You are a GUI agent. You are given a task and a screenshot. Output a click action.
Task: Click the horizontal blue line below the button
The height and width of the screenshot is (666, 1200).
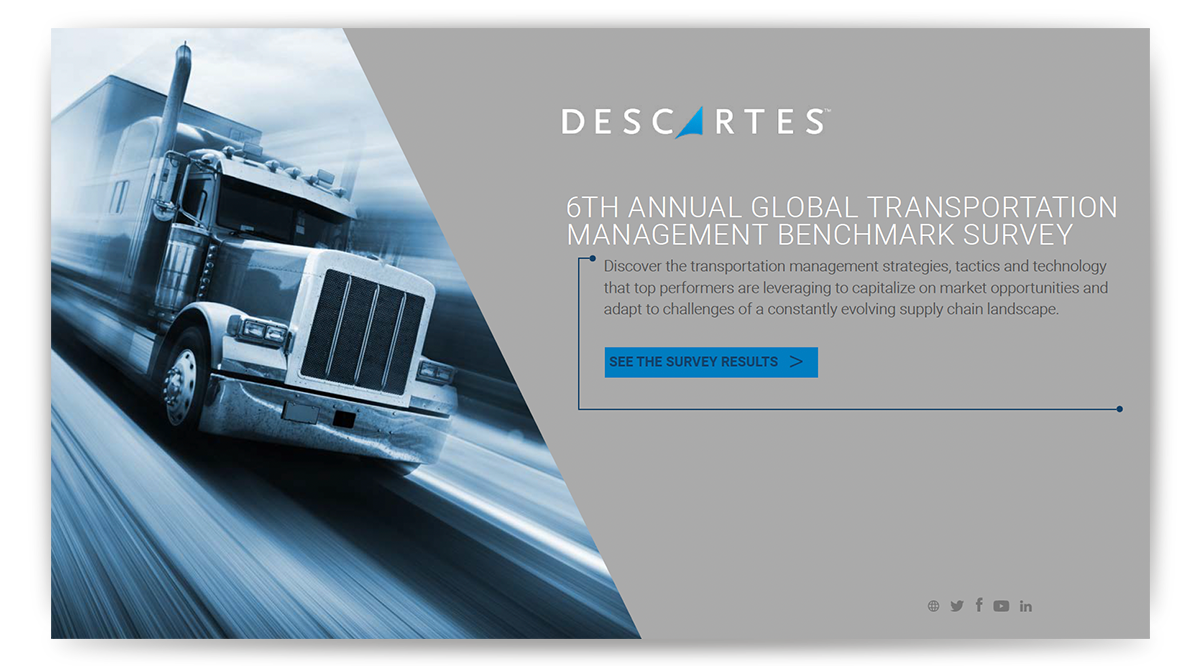click(x=850, y=409)
